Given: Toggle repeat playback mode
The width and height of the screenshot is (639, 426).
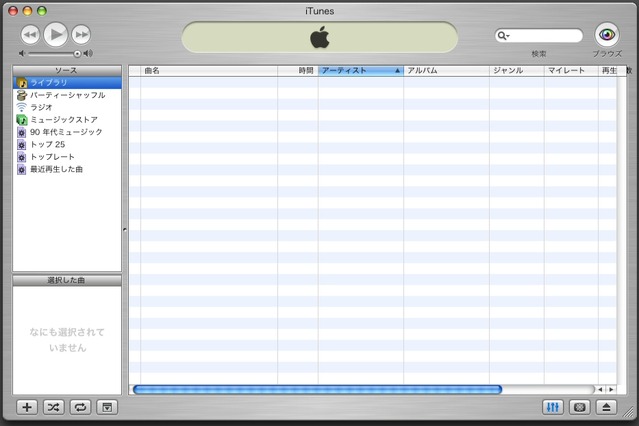Looking at the screenshot, I should click(80, 407).
